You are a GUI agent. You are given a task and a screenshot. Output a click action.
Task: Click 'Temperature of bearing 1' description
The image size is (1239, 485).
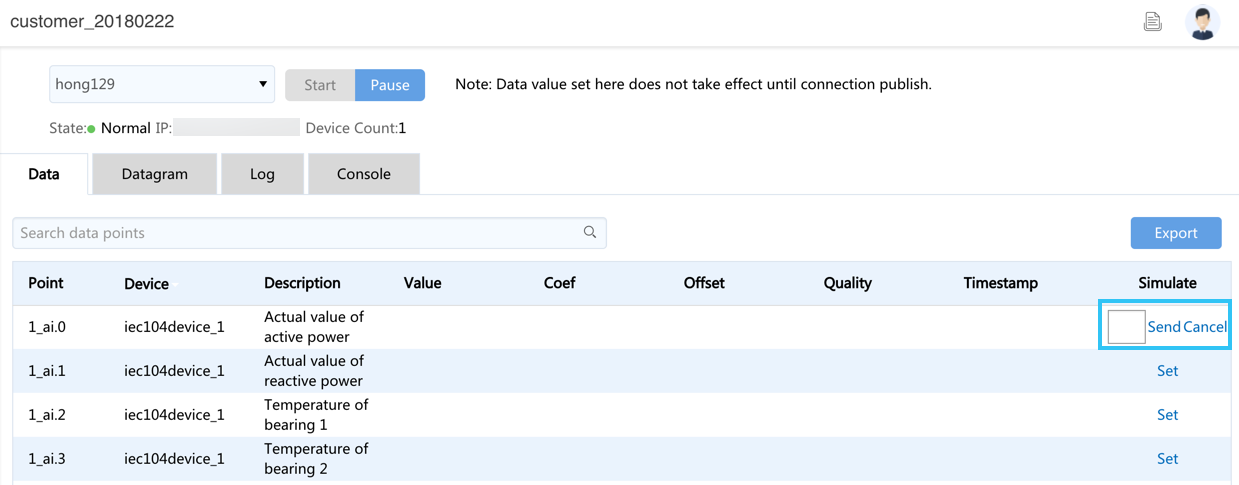pos(316,415)
